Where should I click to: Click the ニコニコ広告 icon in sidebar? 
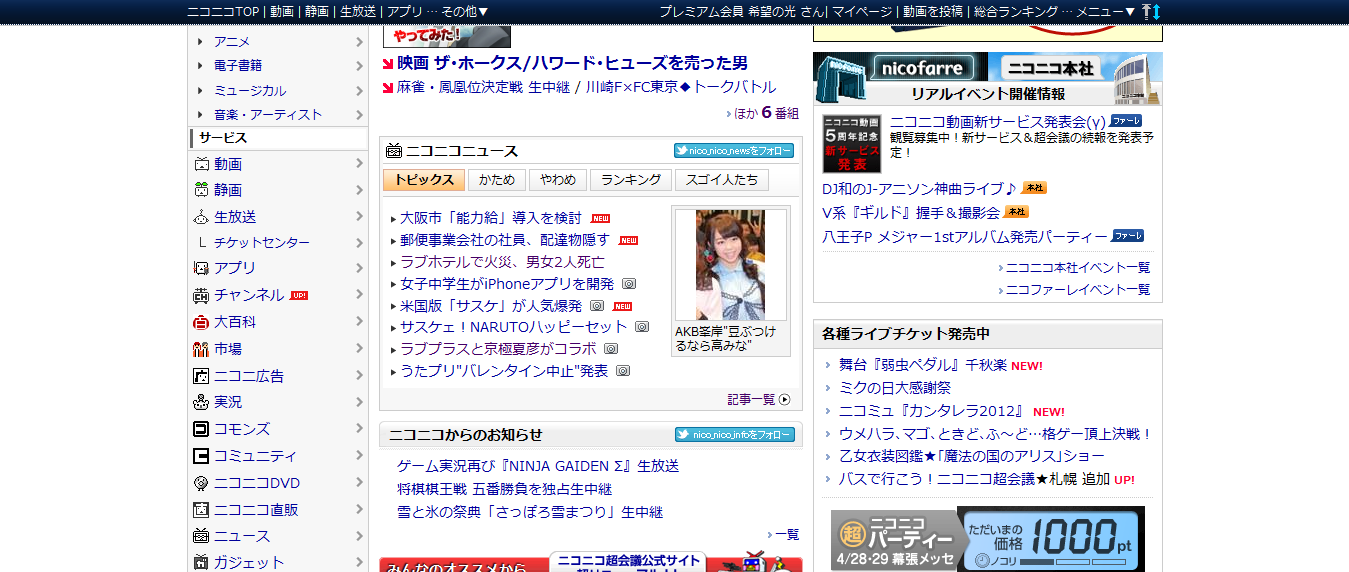(201, 376)
